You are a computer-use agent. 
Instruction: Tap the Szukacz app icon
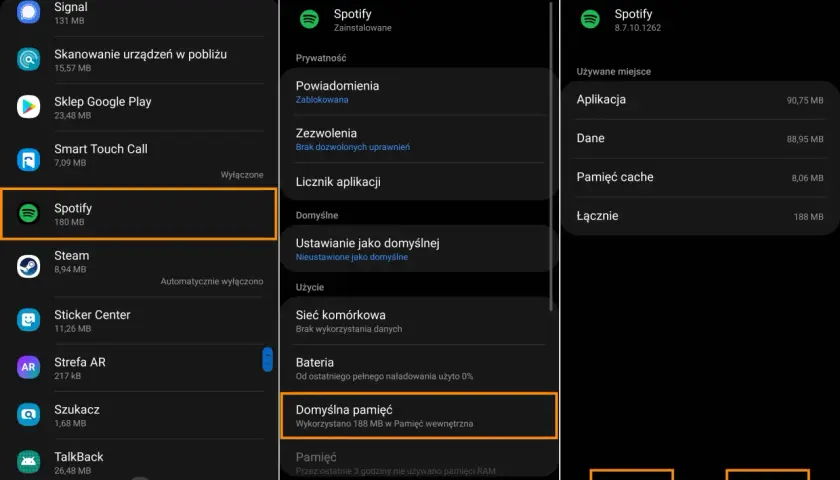pos(28,415)
